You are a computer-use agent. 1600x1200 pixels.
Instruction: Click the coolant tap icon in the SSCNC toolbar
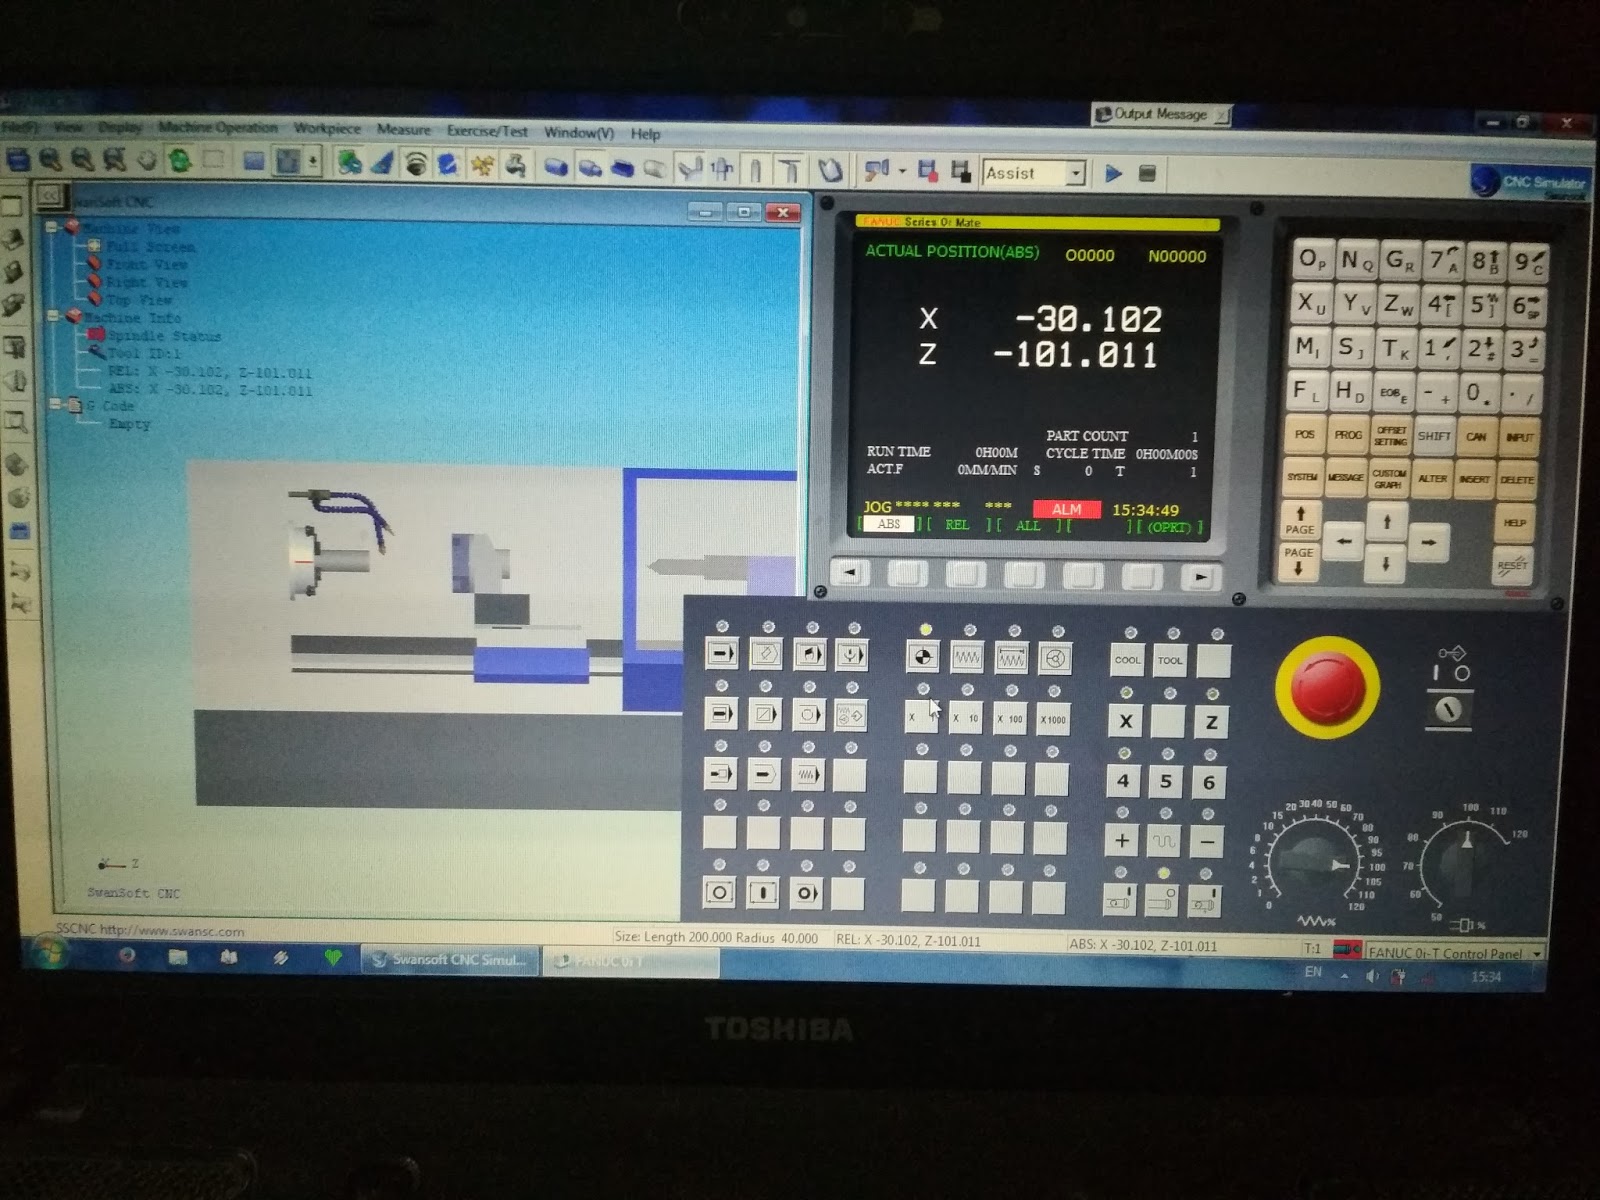(x=515, y=168)
